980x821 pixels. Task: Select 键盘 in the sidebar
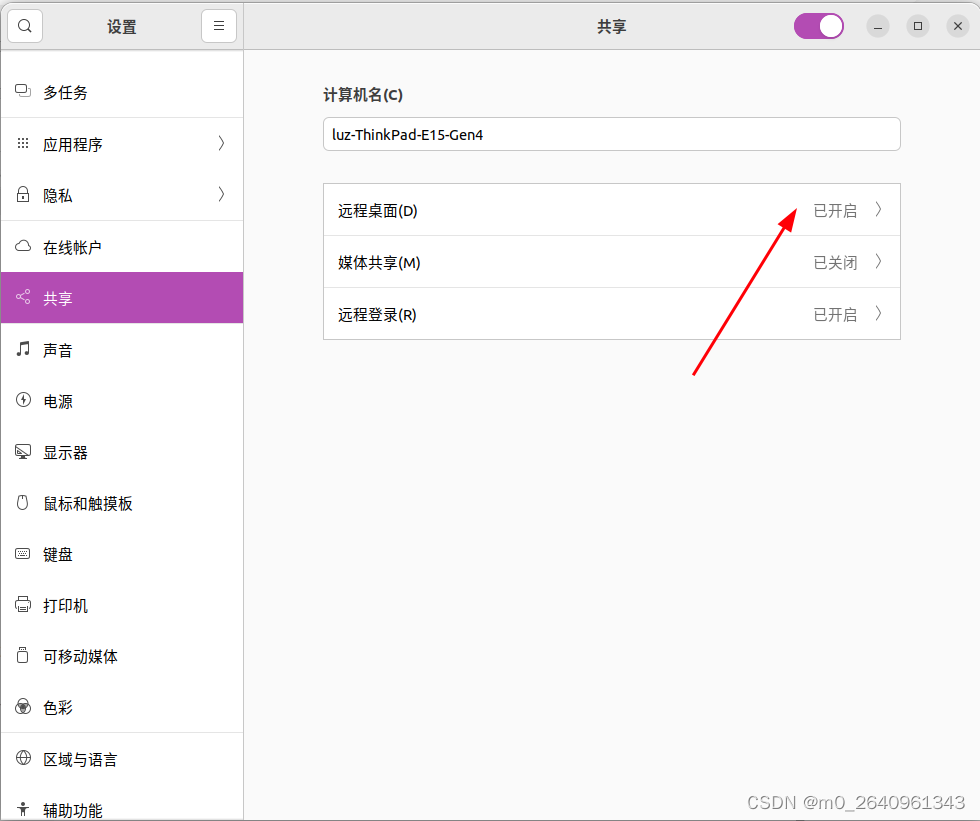[x=122, y=554]
